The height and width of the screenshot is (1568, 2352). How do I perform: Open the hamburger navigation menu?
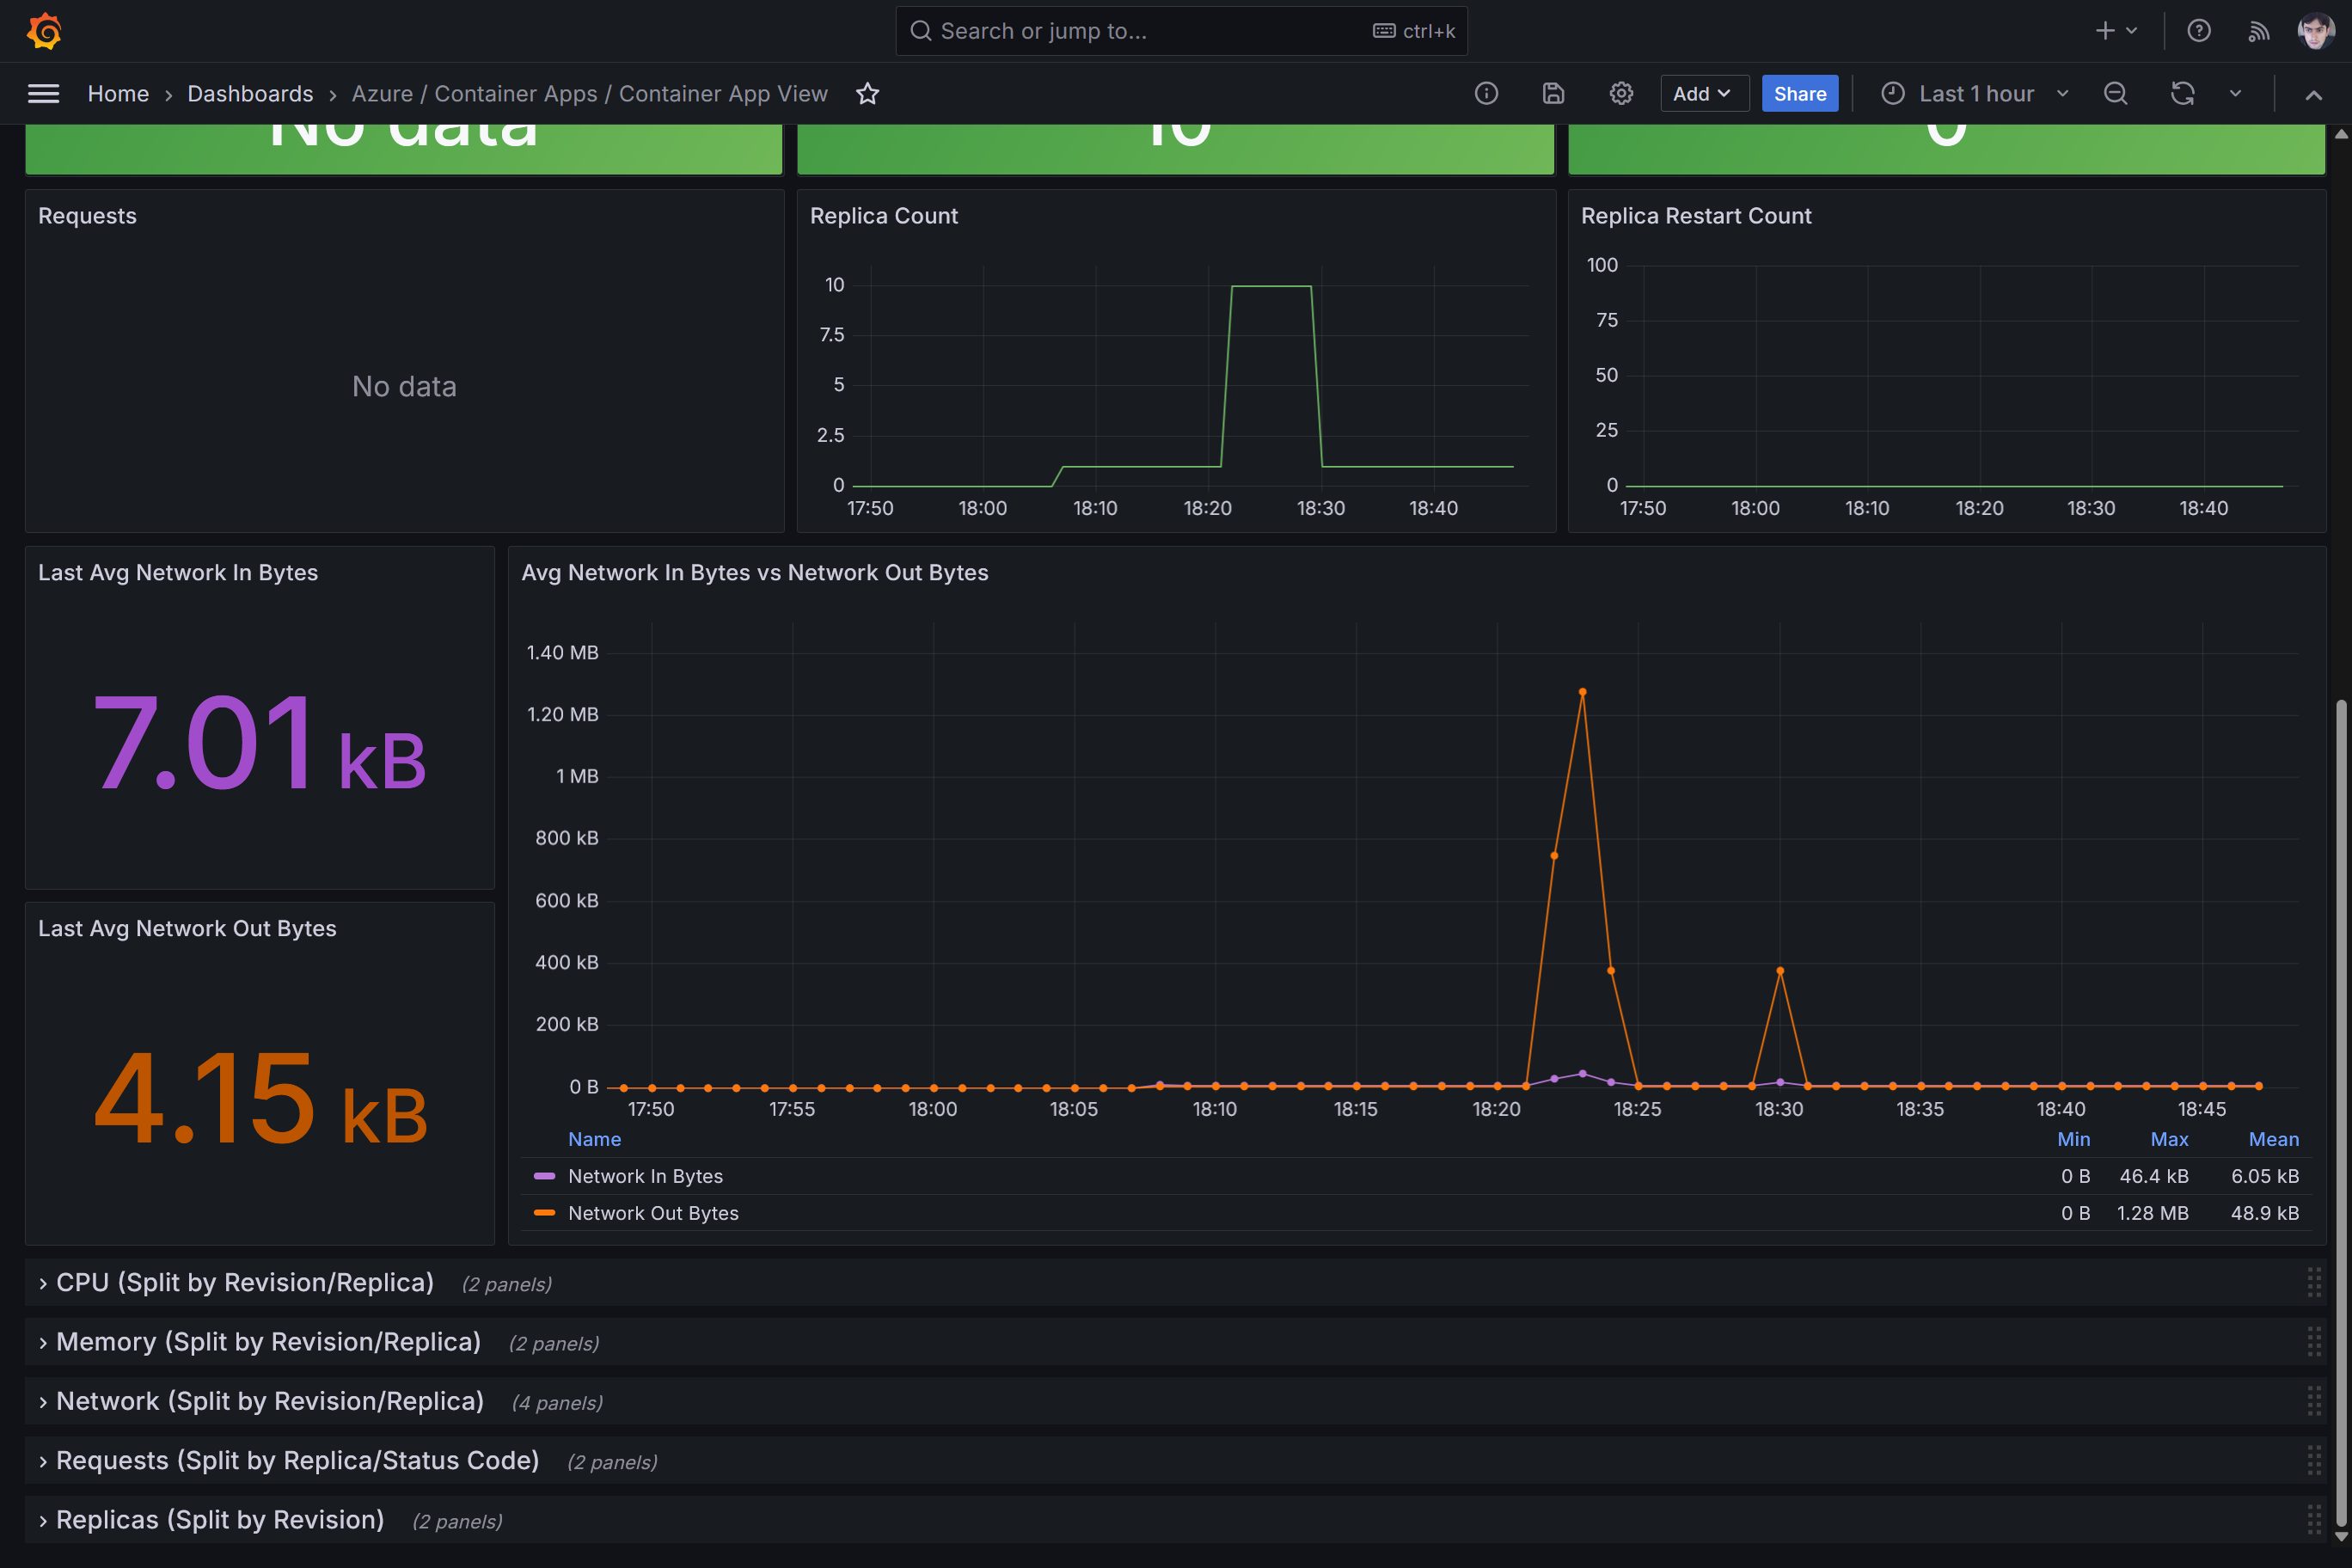[x=43, y=94]
